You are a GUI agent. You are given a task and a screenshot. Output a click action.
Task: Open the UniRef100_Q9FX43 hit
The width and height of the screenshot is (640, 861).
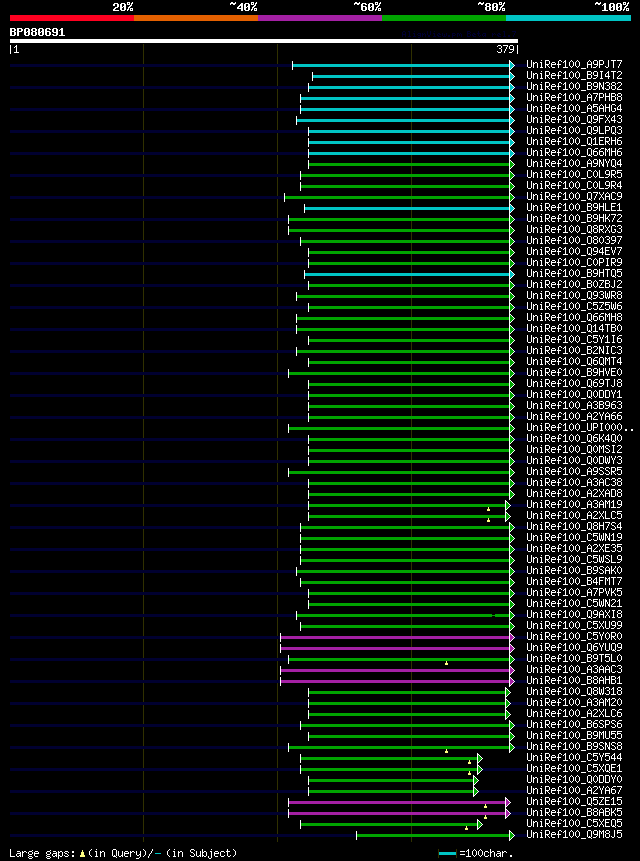574,120
